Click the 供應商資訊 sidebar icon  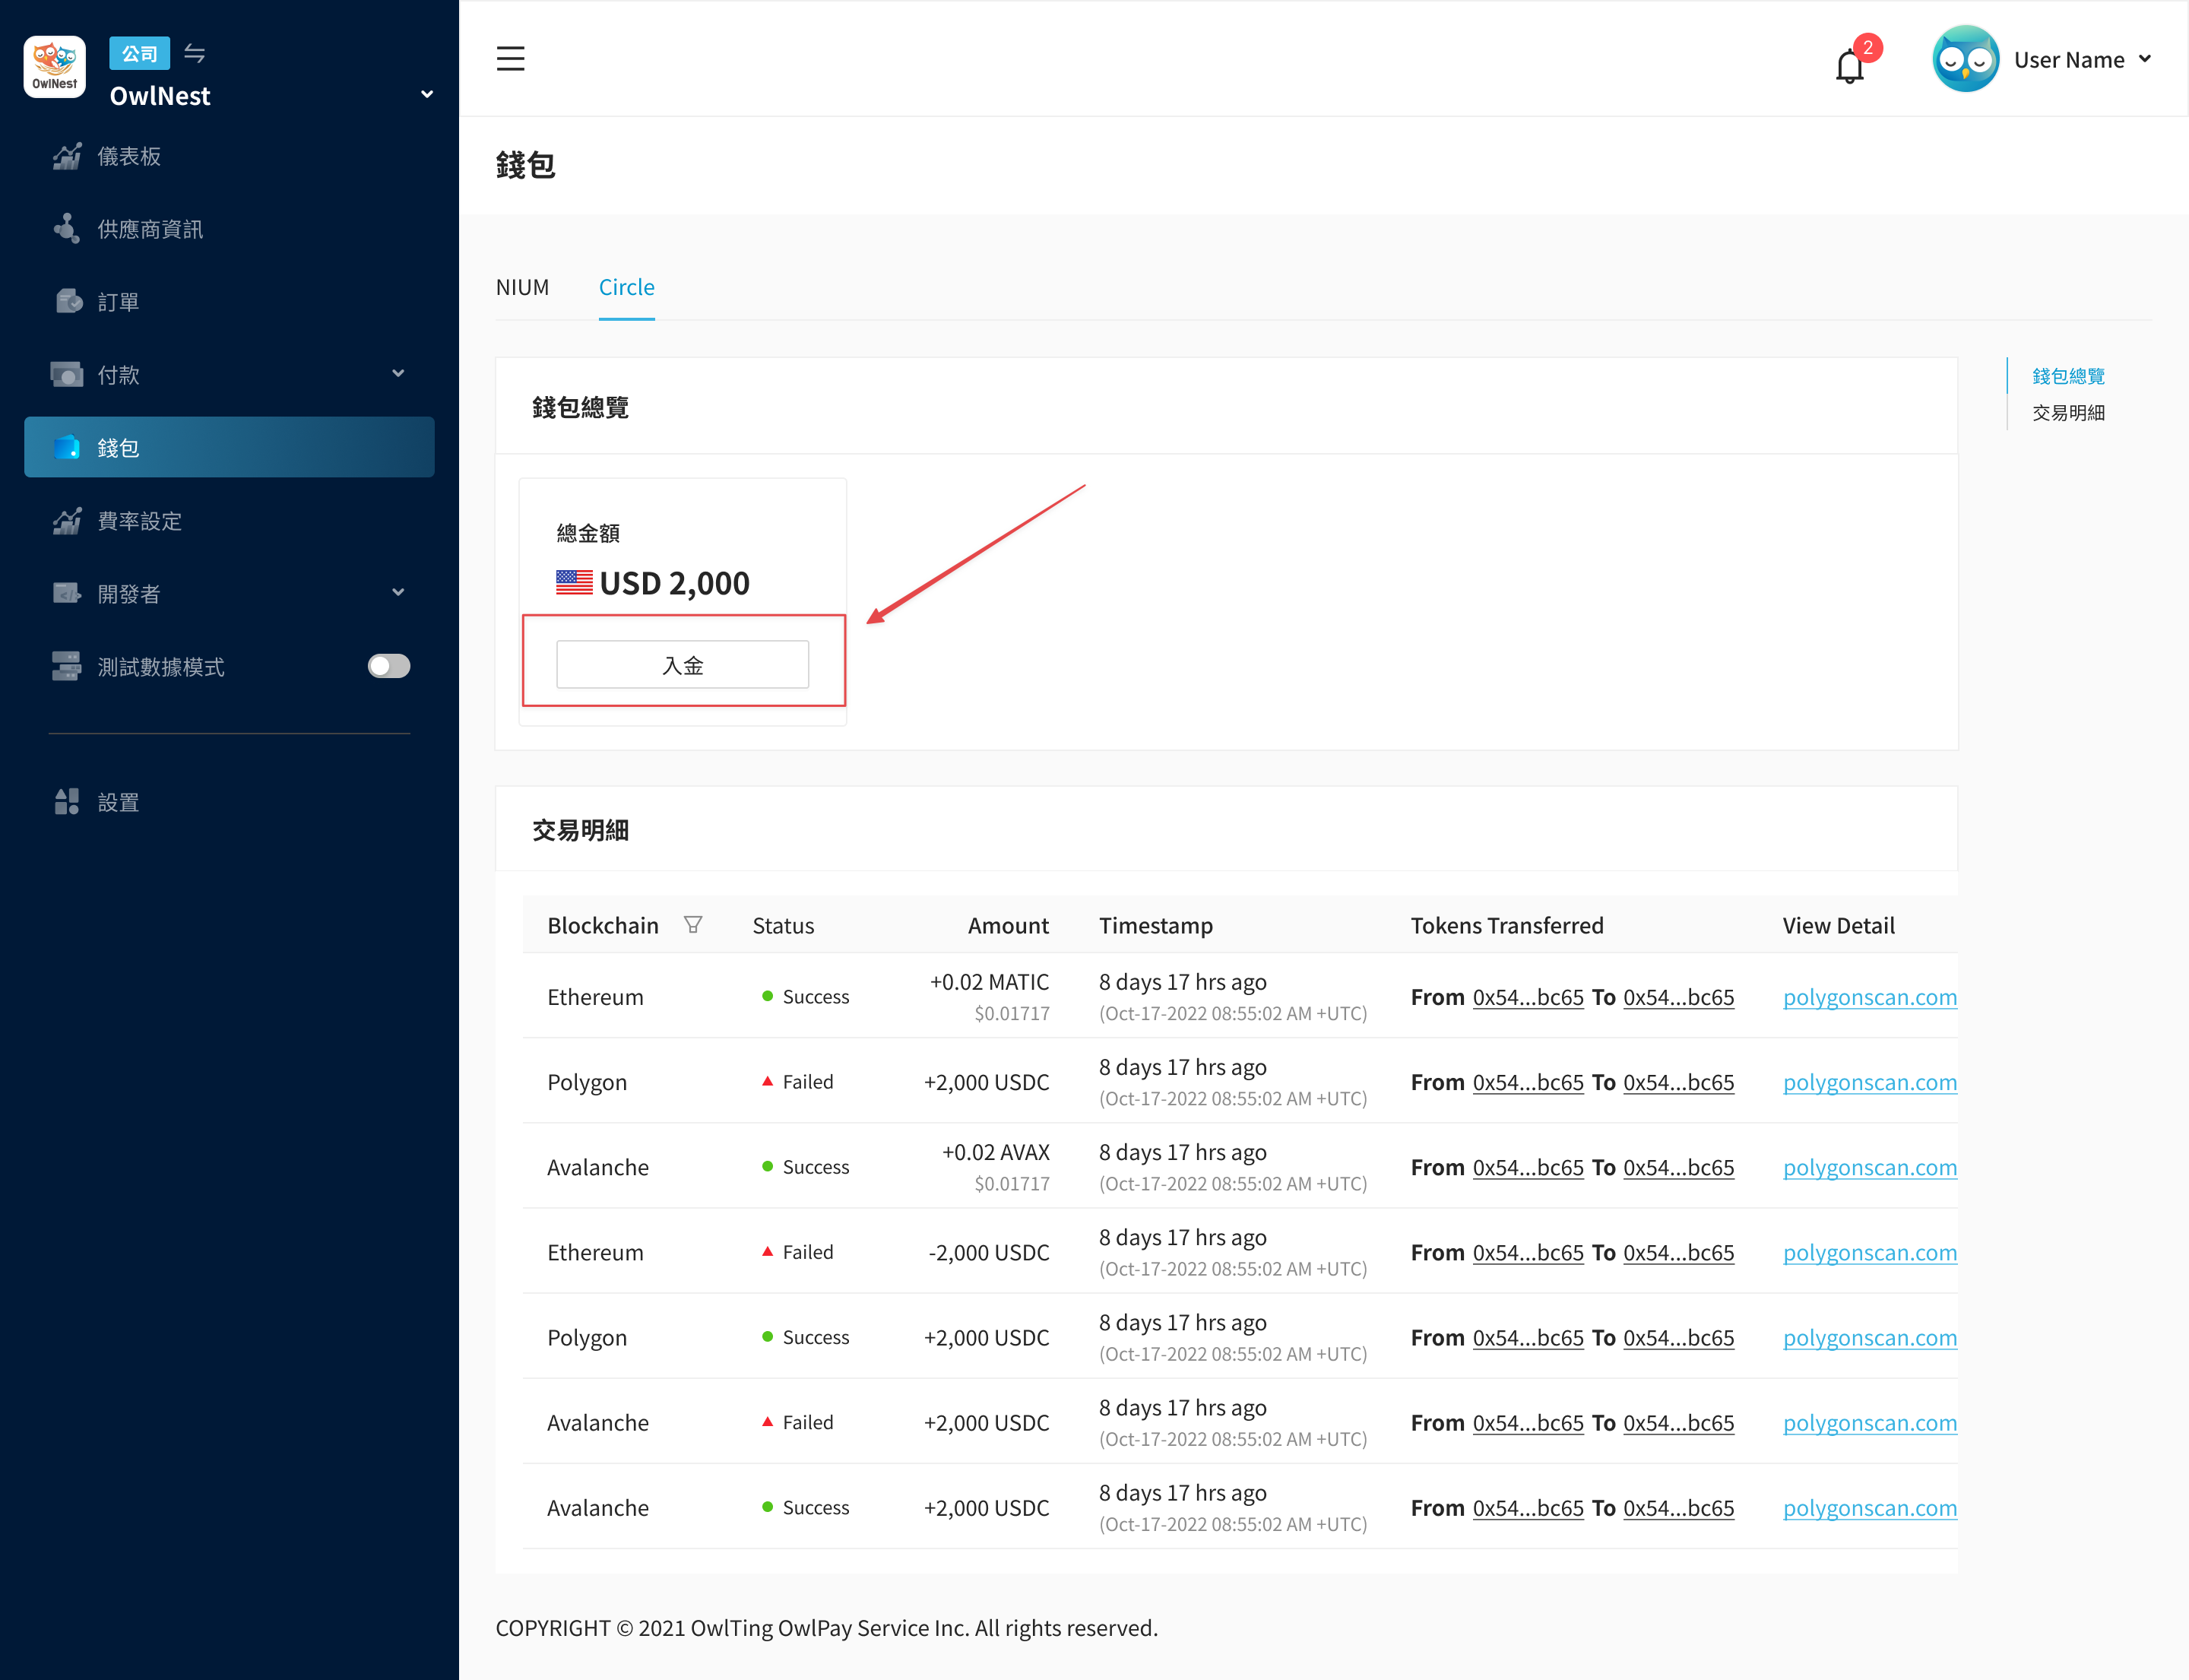tap(67, 229)
